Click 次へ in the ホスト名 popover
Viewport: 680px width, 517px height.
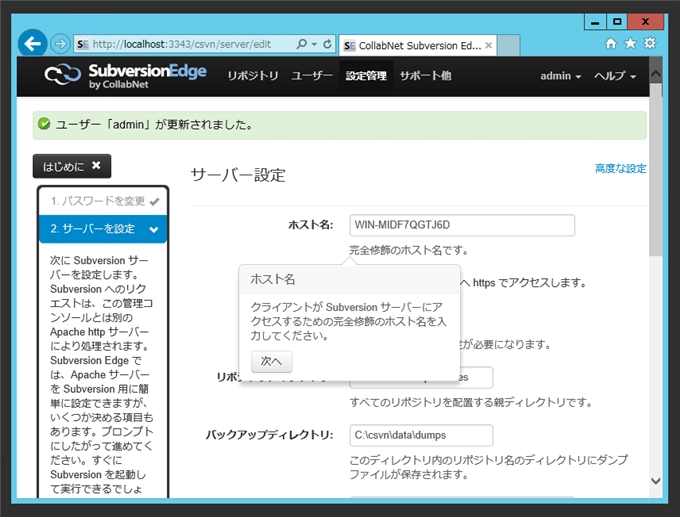click(x=271, y=361)
